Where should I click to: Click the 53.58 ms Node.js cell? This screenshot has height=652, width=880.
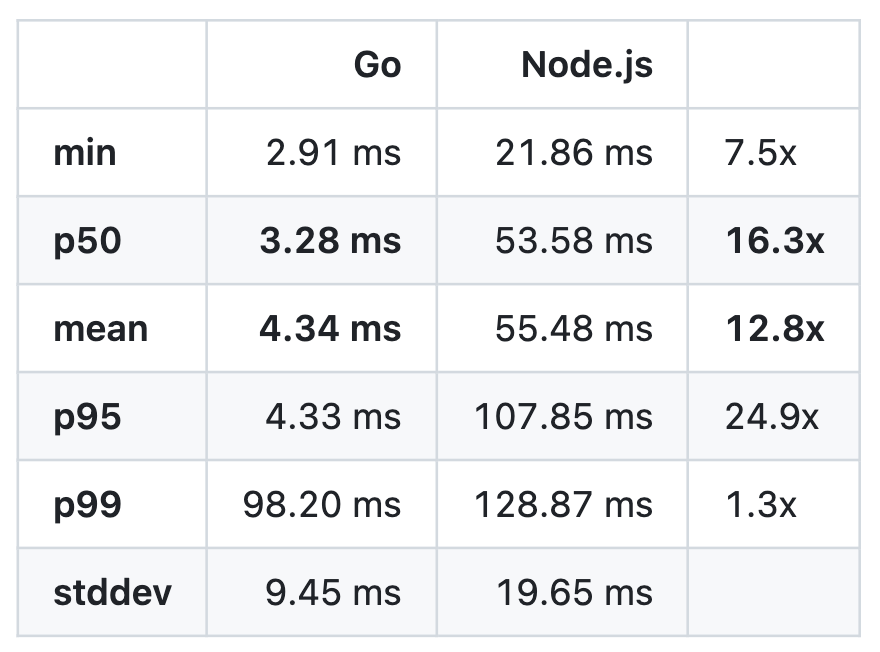point(574,241)
